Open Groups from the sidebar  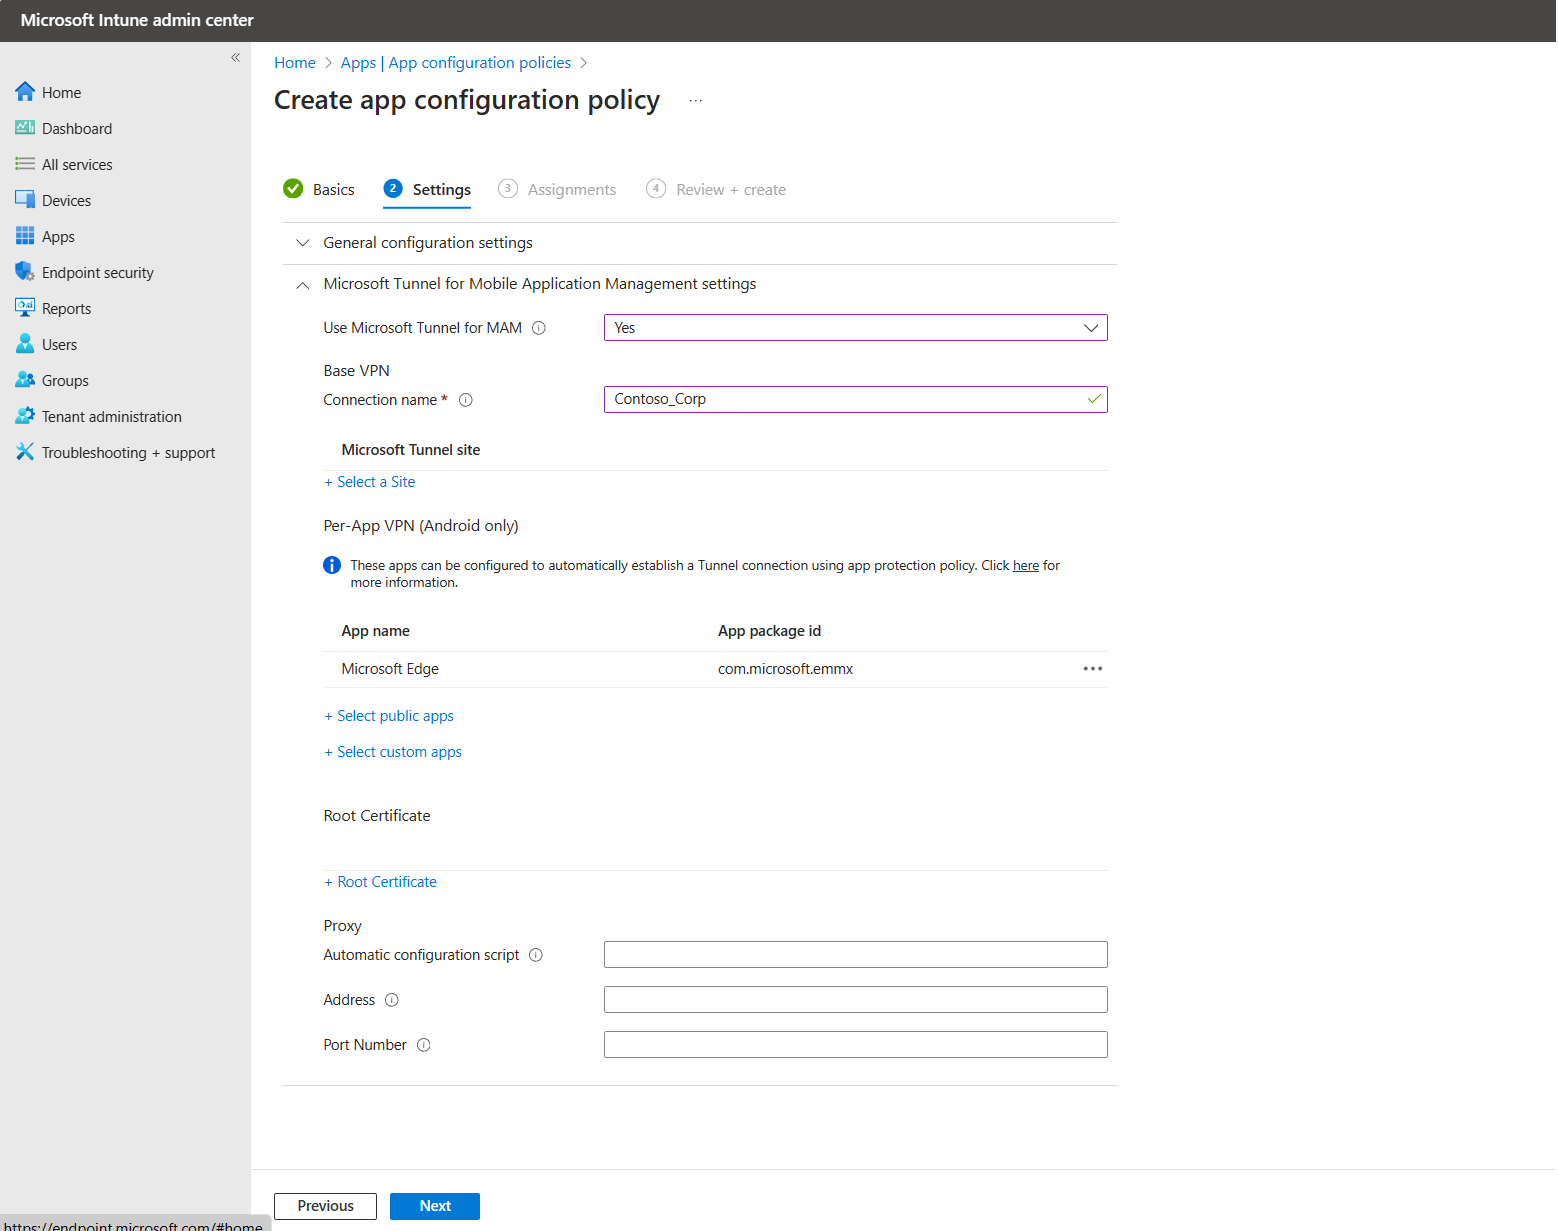point(64,380)
